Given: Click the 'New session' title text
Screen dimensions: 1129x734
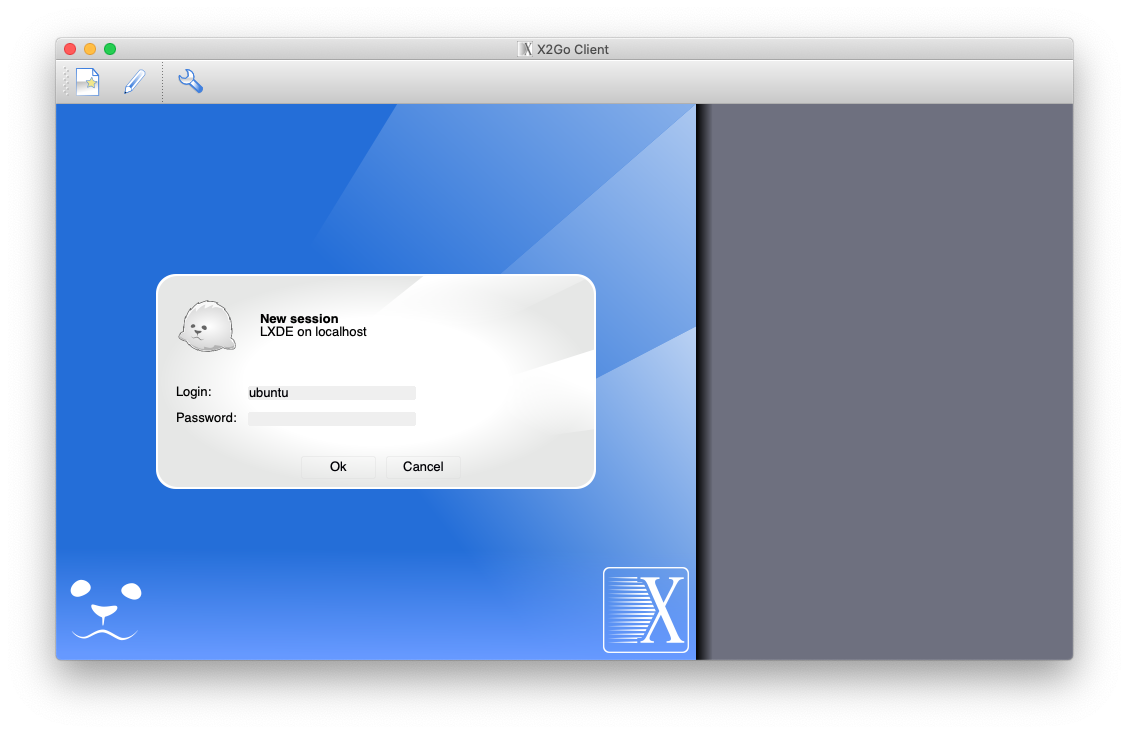Looking at the screenshot, I should (299, 318).
